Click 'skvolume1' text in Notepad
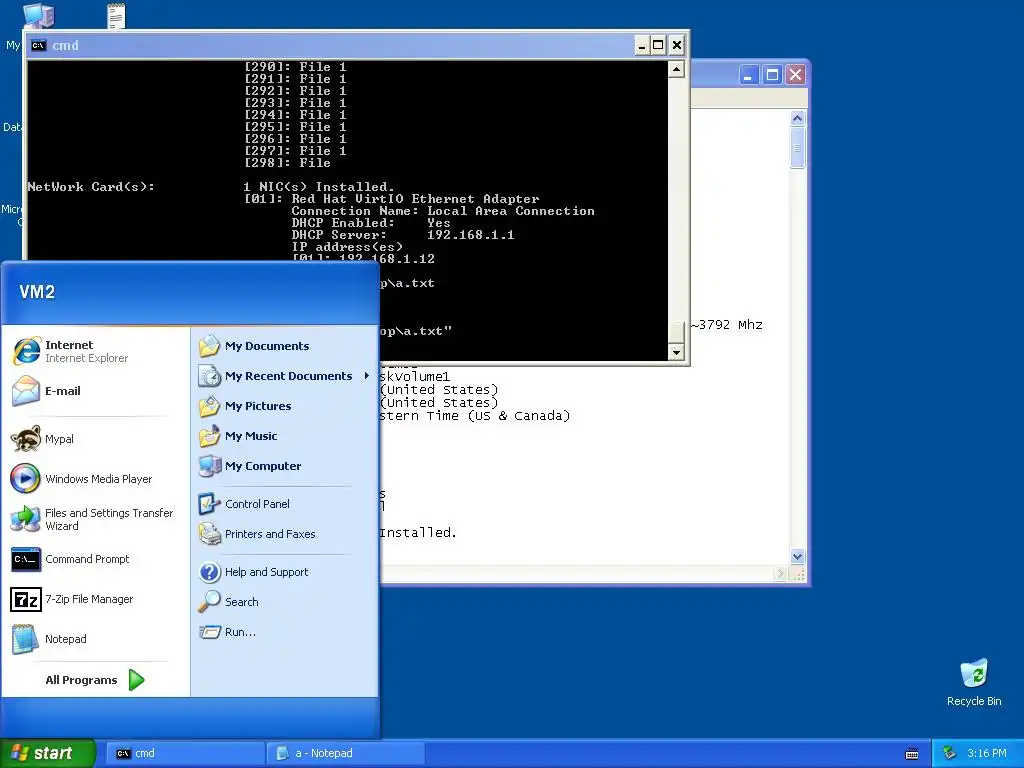The image size is (1024, 768). tap(414, 377)
